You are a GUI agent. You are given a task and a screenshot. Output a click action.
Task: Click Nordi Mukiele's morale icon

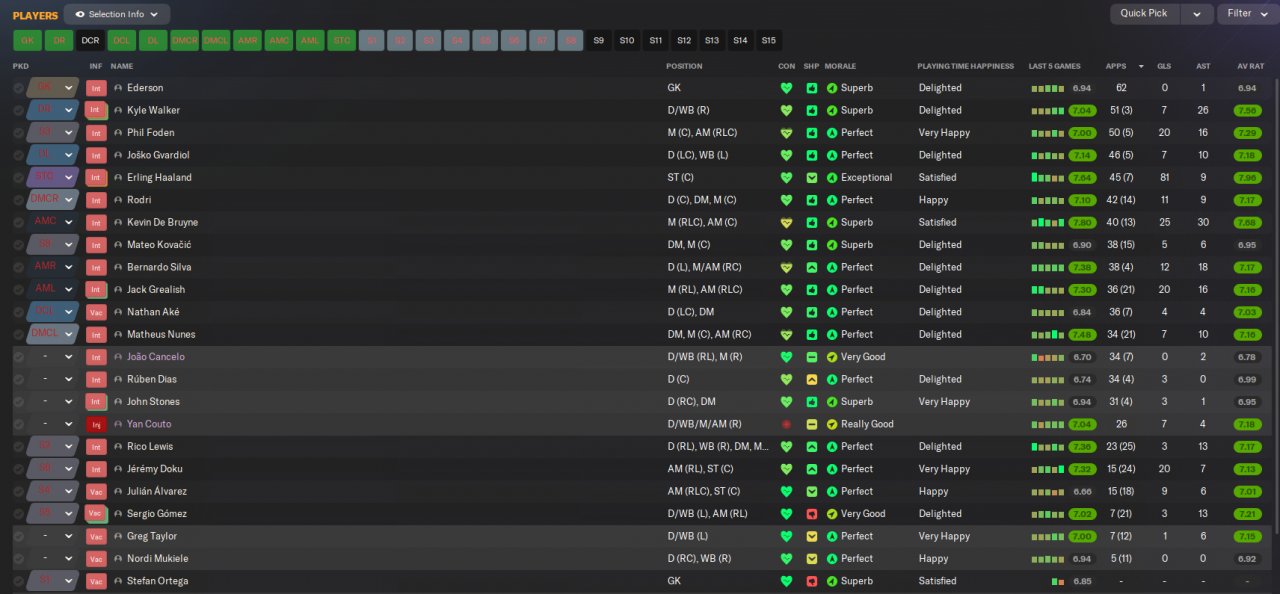[x=832, y=559]
